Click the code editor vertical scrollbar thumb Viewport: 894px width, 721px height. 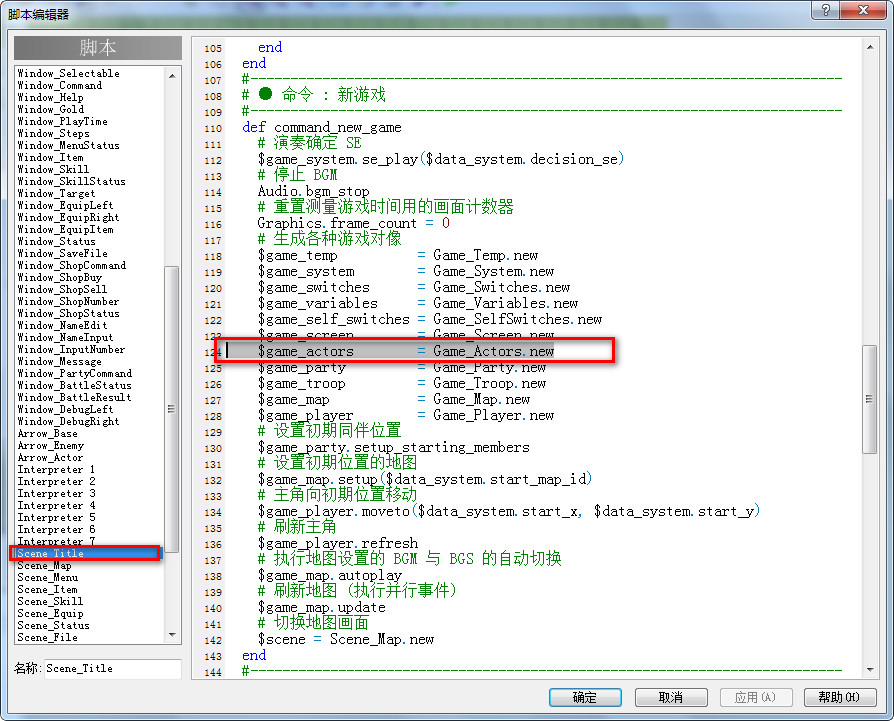coord(869,398)
